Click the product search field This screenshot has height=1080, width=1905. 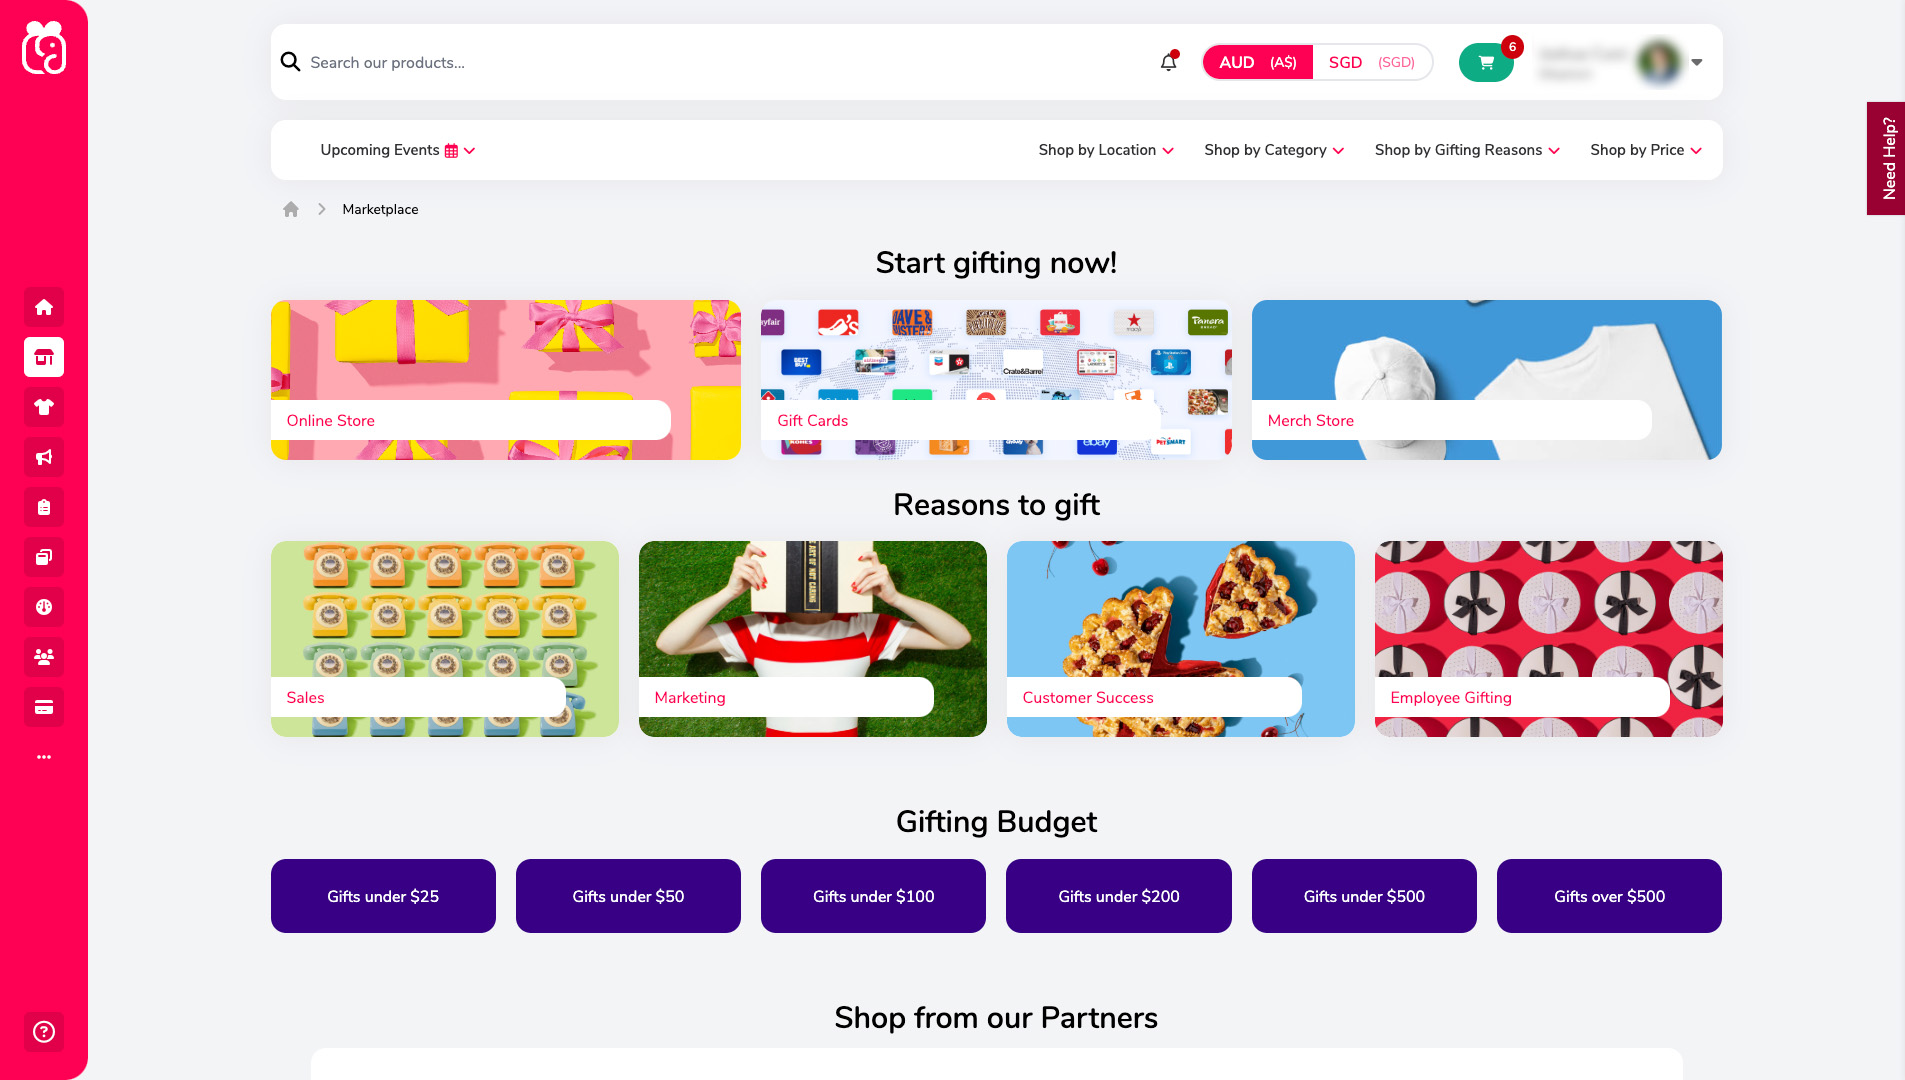(x=720, y=62)
